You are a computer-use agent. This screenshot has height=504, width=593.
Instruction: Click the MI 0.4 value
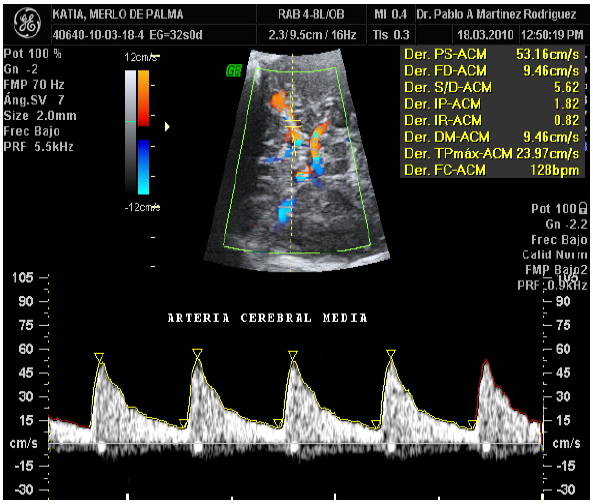point(391,14)
